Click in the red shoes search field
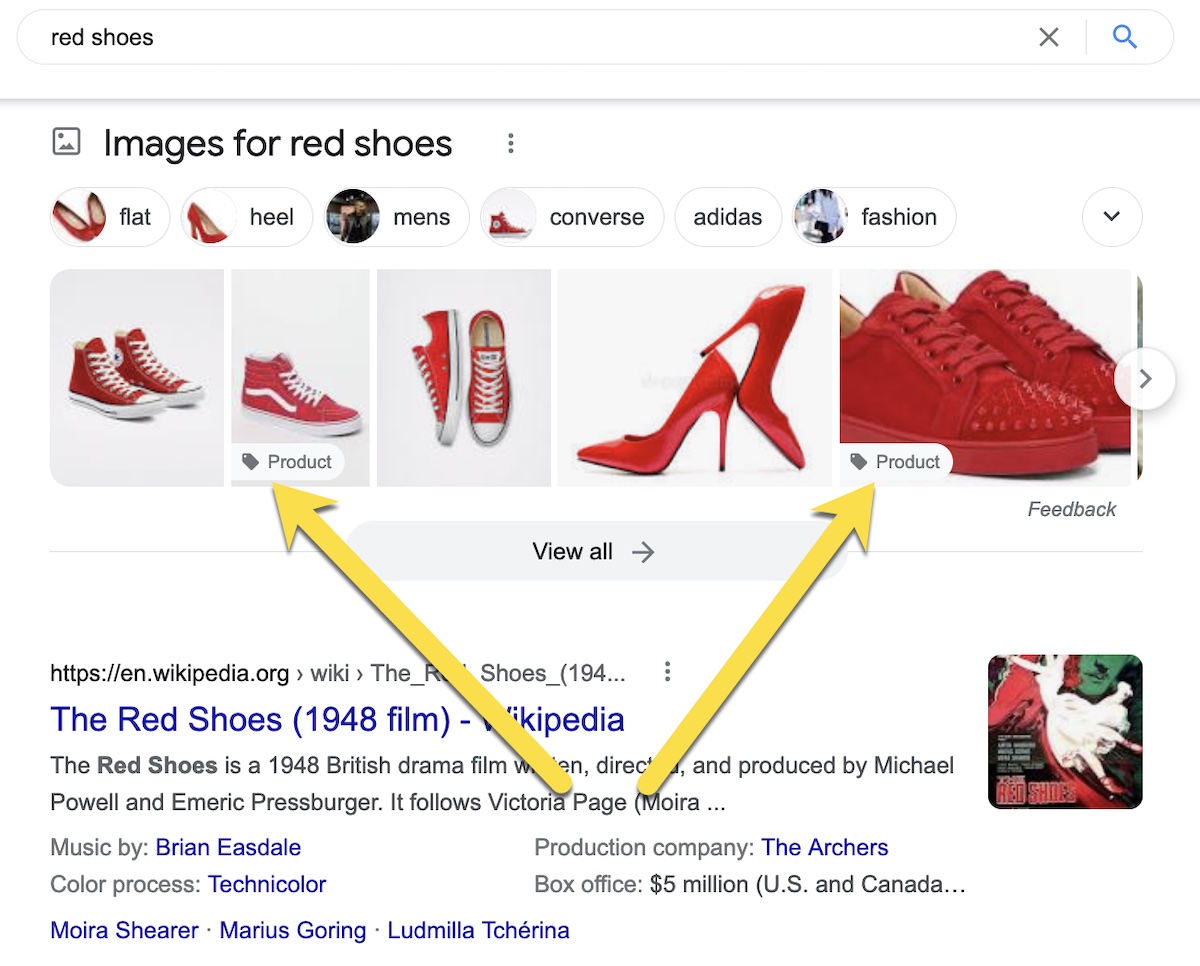The width and height of the screenshot is (1200, 966). click(x=500, y=38)
